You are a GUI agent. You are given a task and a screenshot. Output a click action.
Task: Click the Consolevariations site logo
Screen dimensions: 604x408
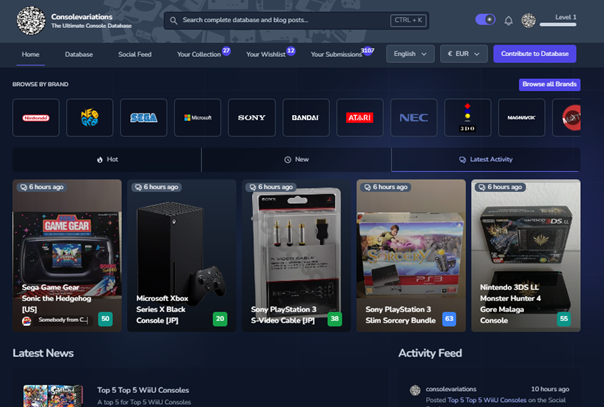coord(31,21)
